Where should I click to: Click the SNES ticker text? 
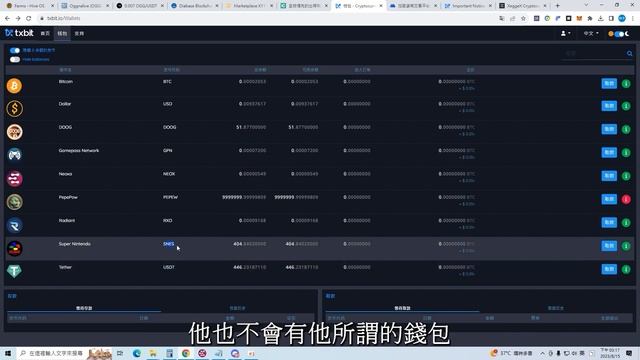tap(169, 244)
